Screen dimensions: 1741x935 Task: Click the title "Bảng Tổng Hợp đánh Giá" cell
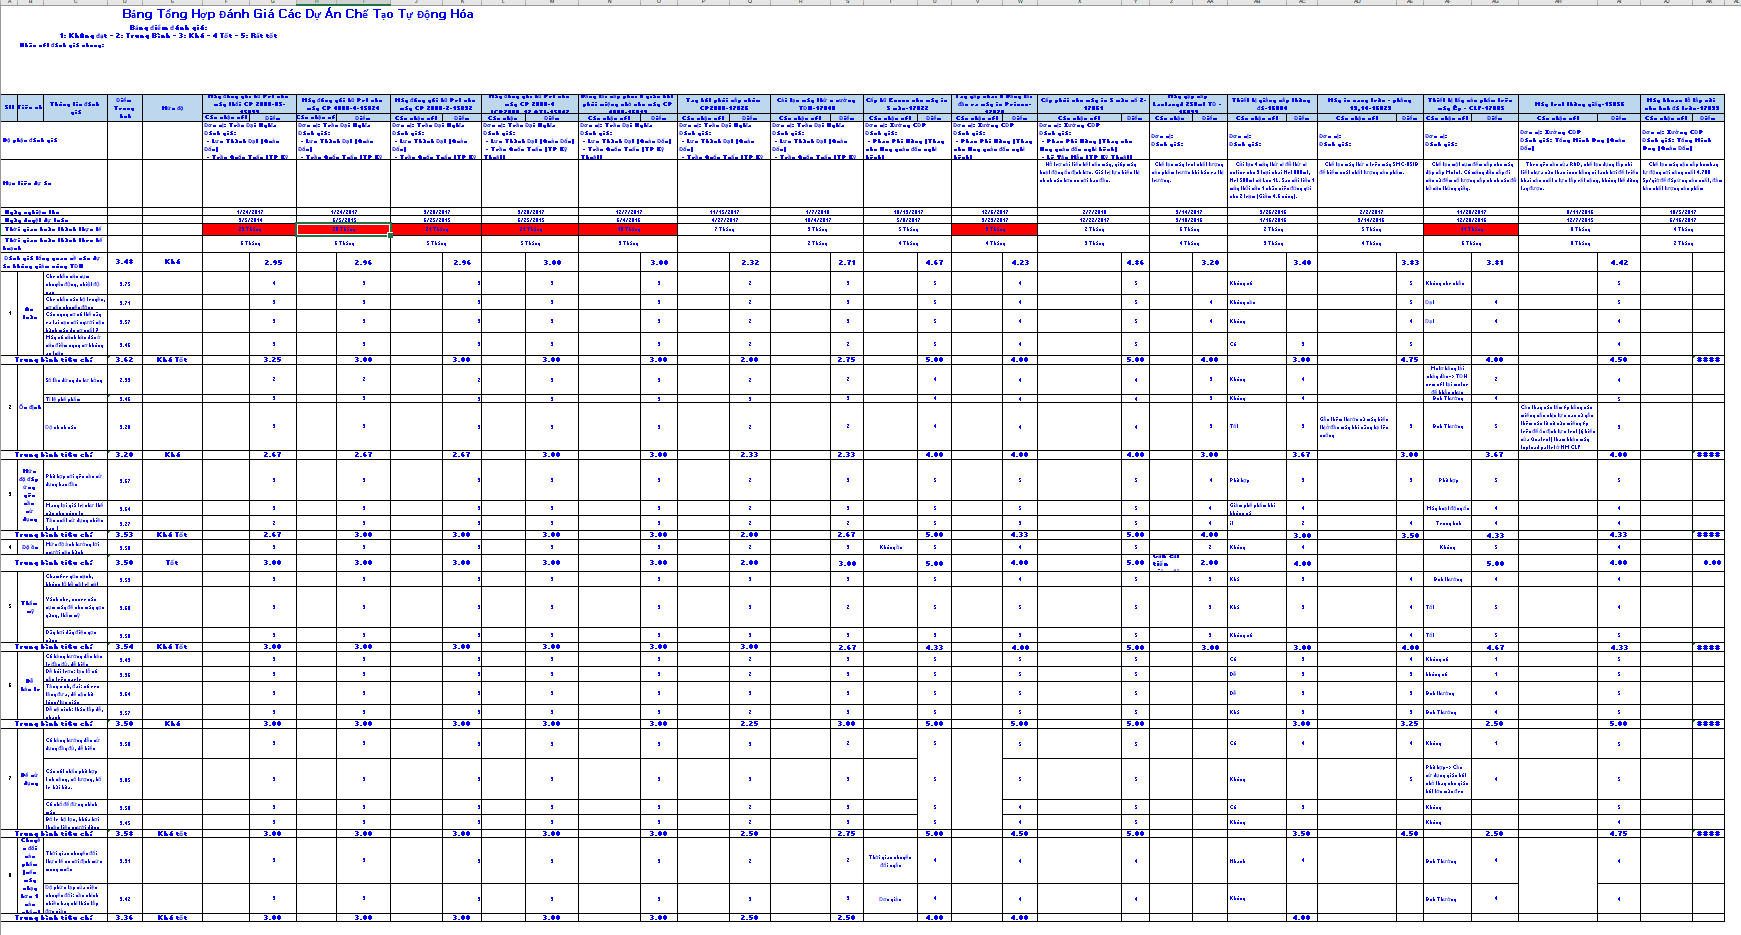coord(297,15)
